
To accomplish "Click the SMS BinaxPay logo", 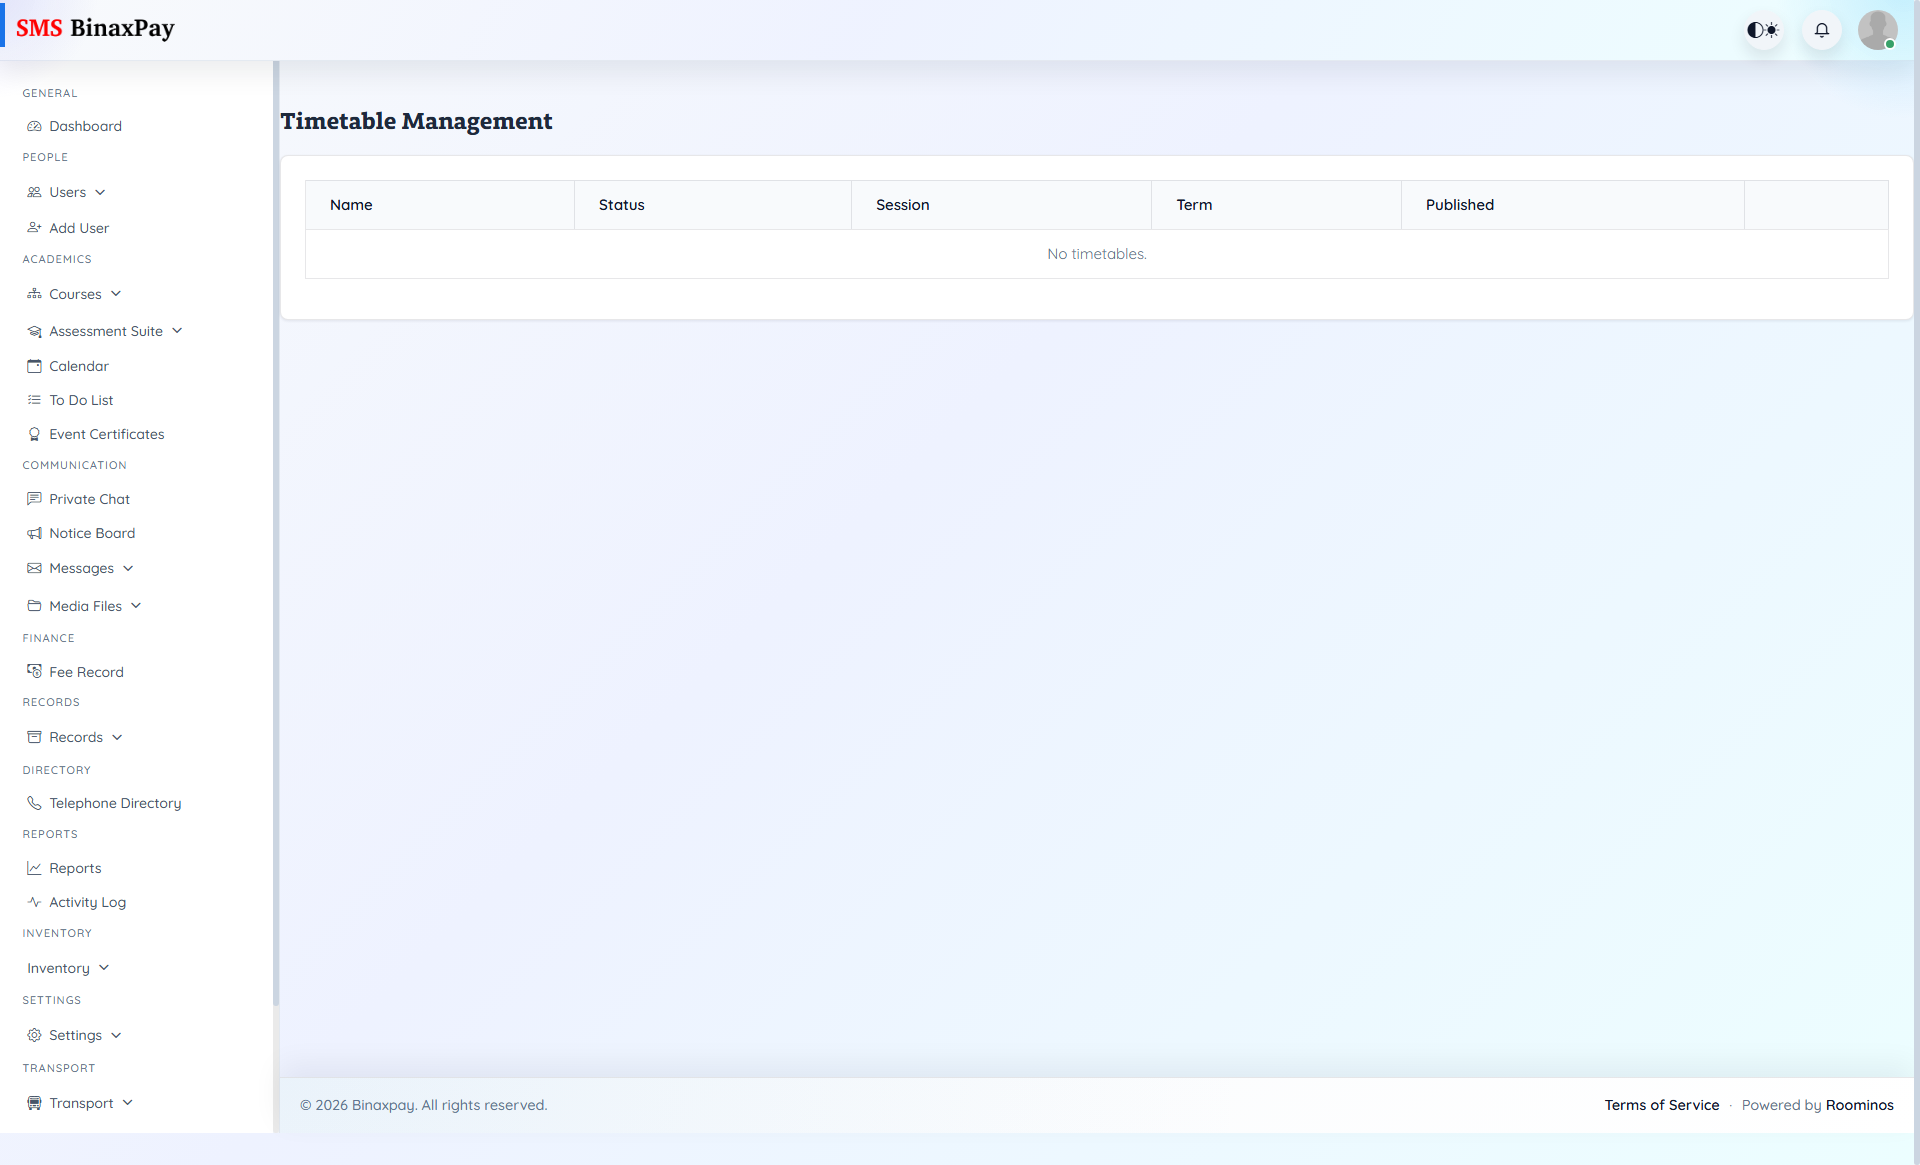I will 96,28.
